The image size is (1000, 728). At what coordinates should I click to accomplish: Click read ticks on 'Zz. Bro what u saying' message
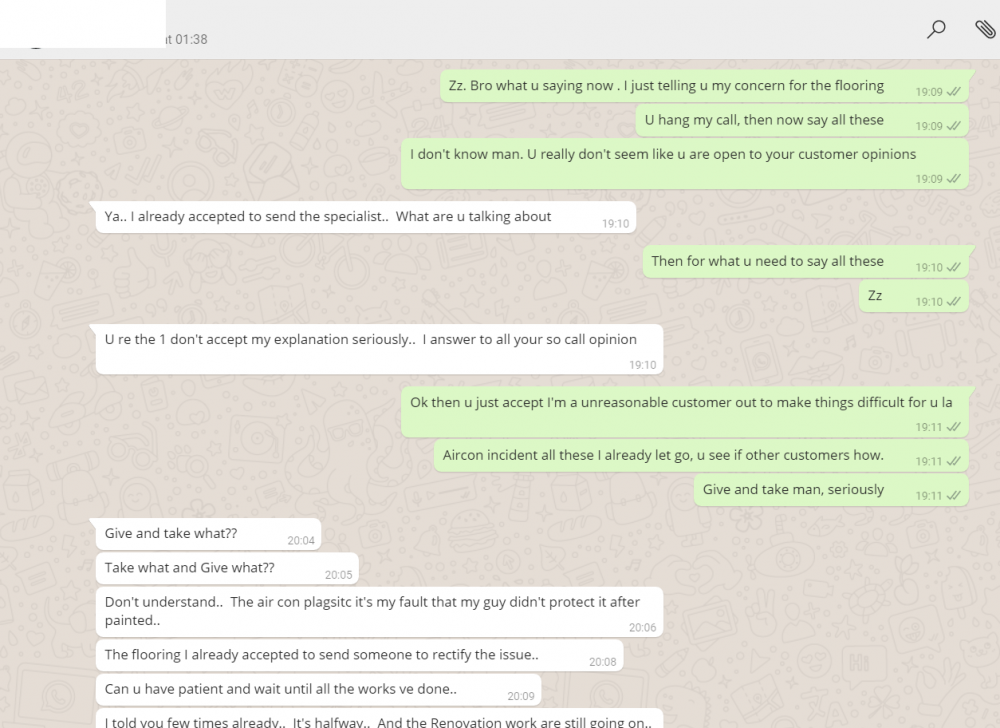953,92
